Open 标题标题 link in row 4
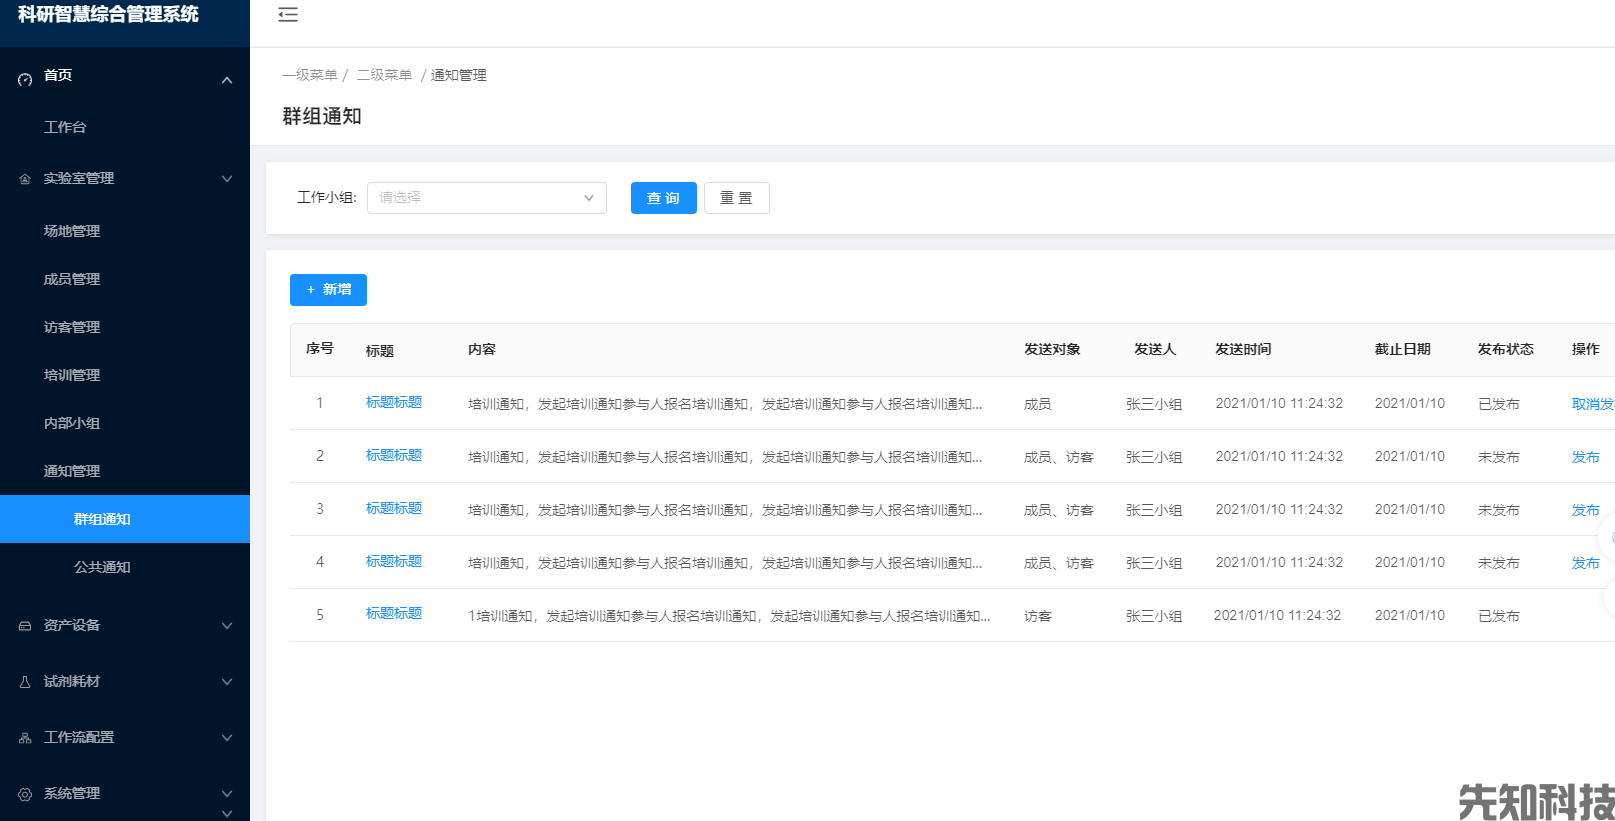1615x821 pixels. [x=394, y=561]
